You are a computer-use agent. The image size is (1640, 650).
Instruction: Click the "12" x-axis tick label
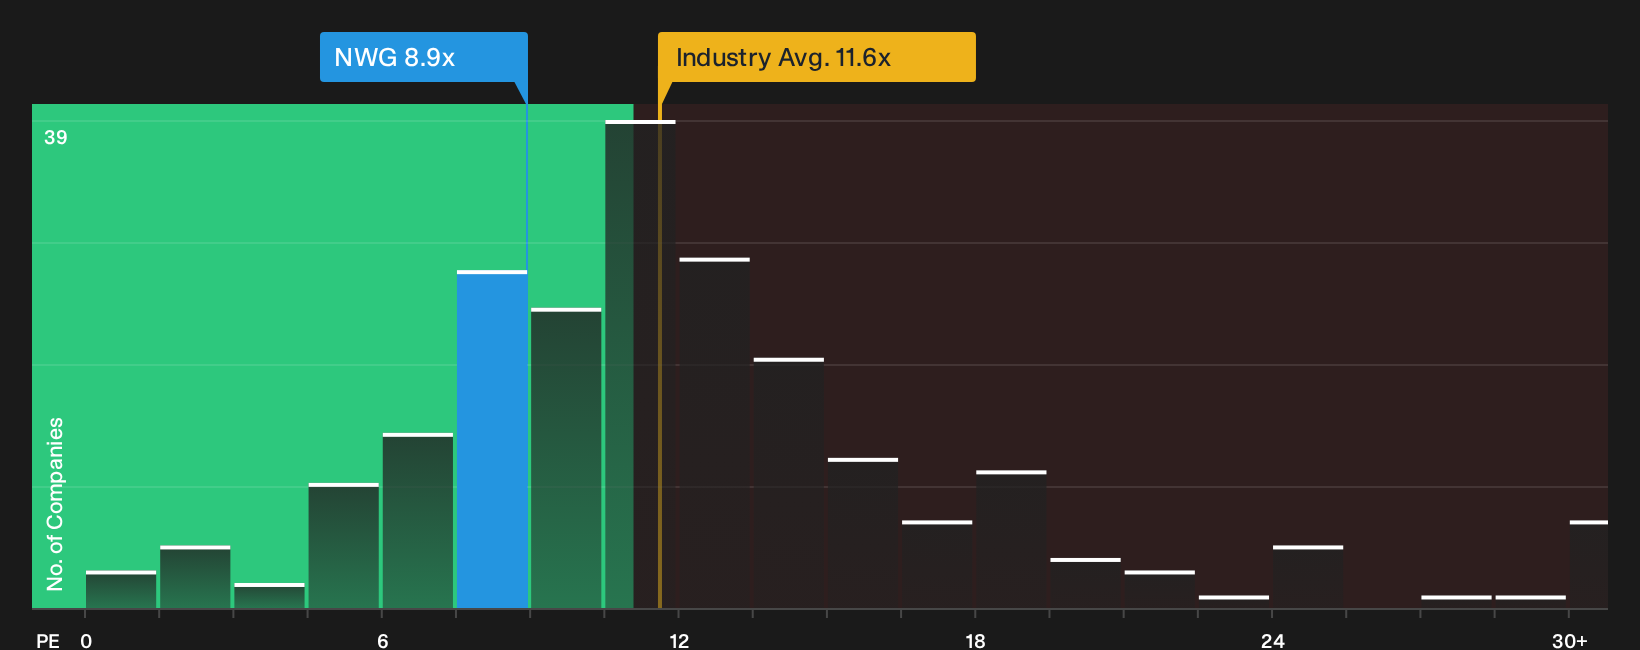click(679, 641)
